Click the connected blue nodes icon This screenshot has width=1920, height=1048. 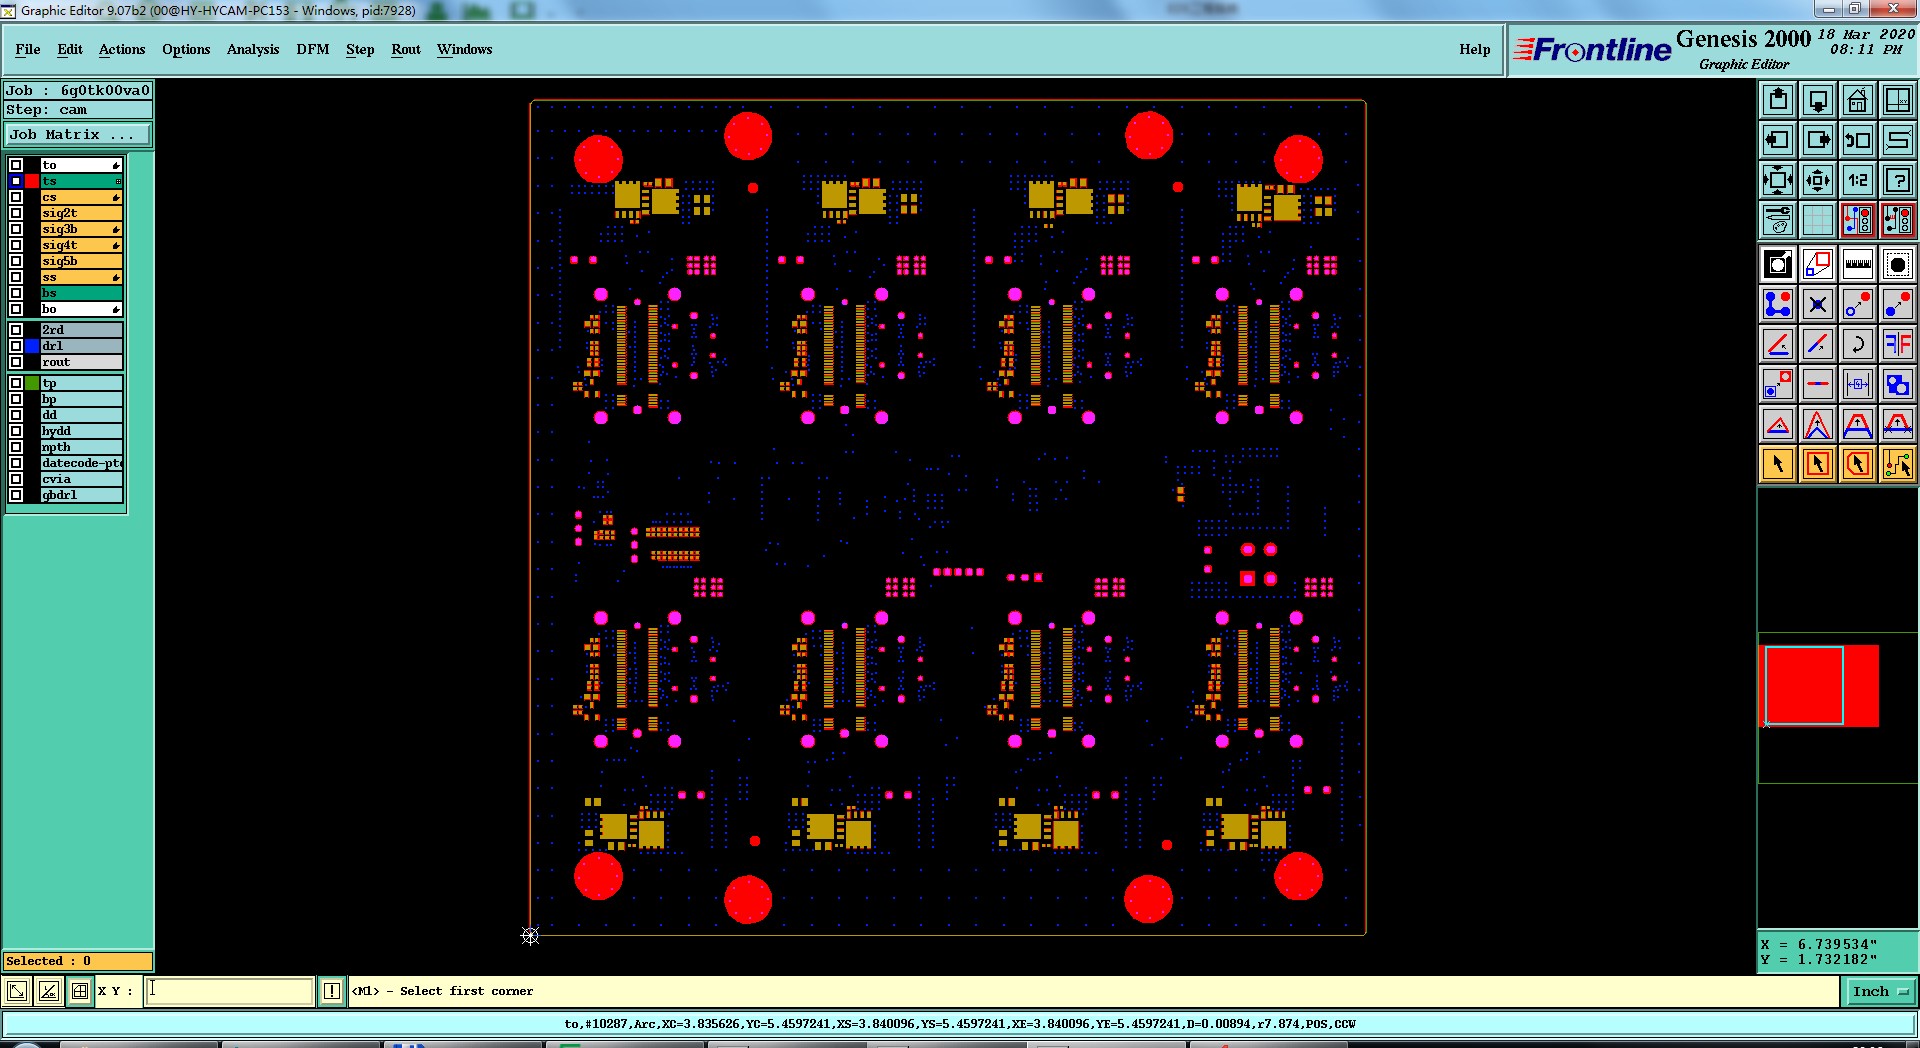tap(1778, 304)
